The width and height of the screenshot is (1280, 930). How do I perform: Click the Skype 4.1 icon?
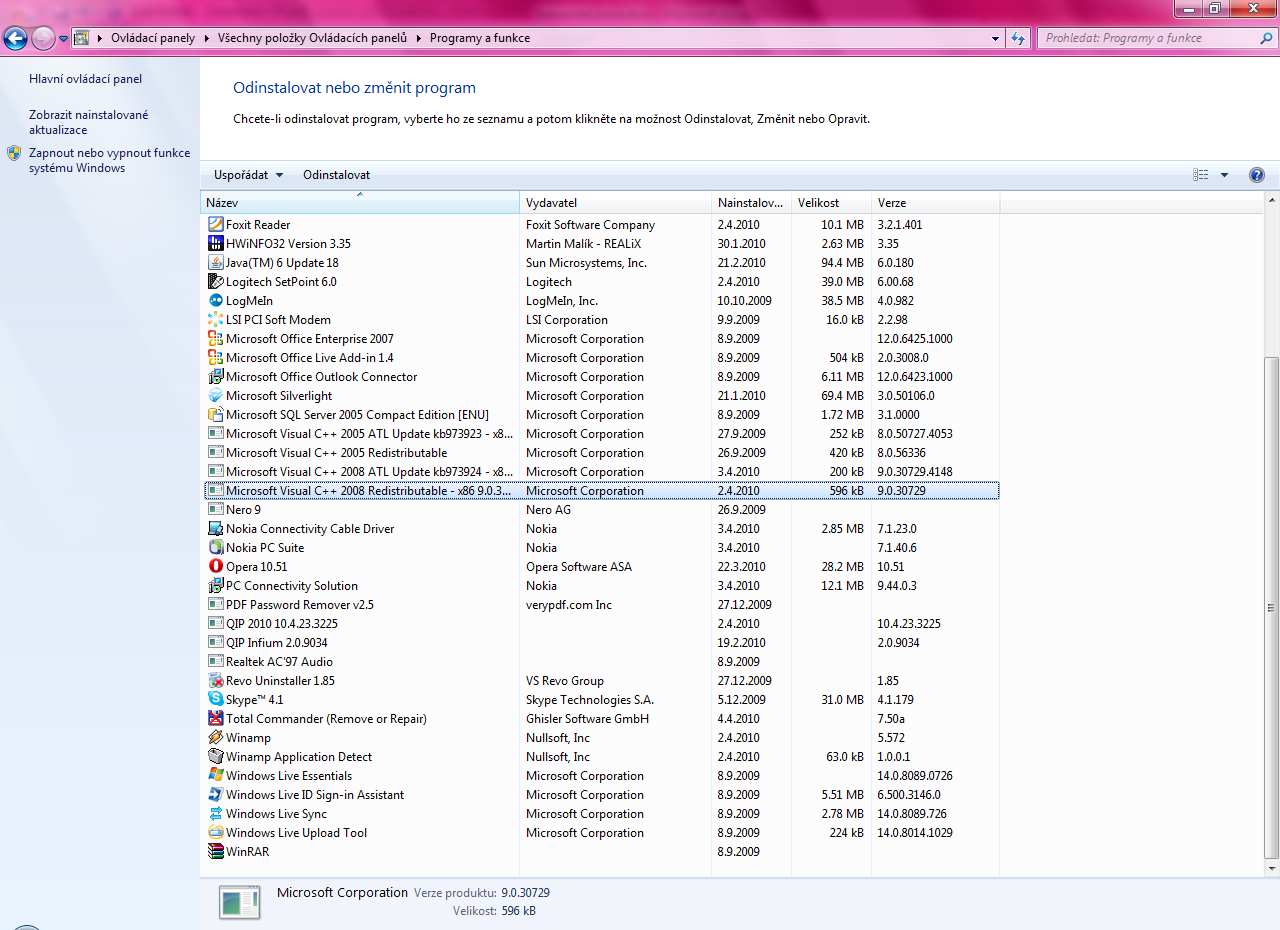[215, 700]
